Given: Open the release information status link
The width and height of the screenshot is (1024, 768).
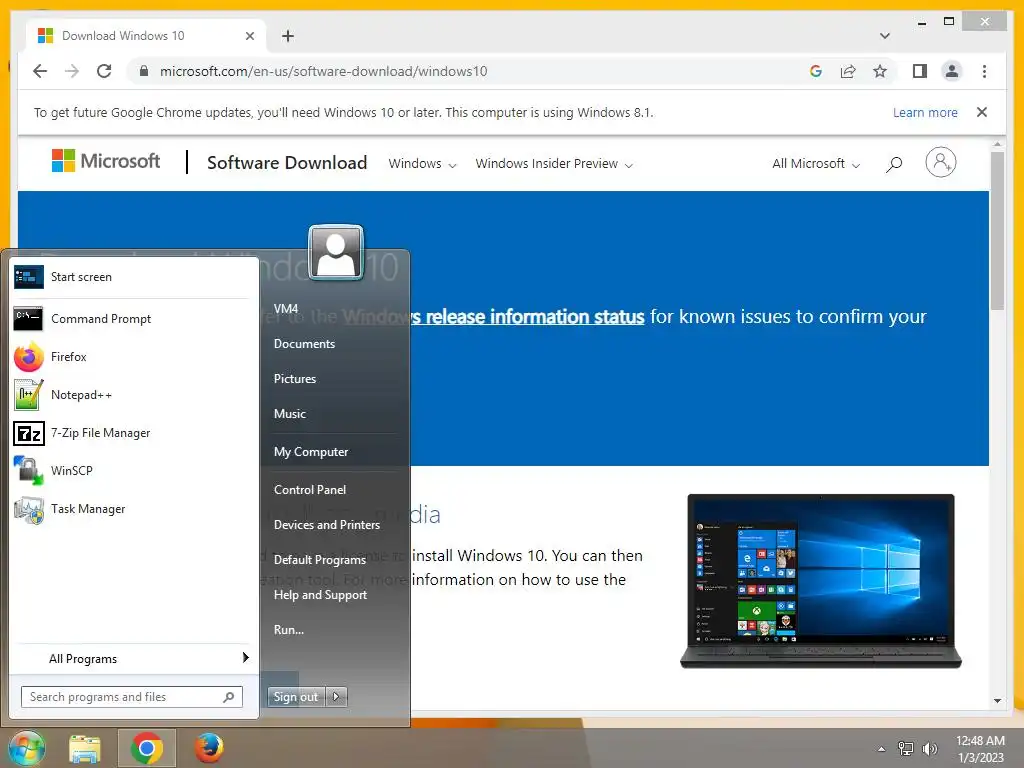Looking at the screenshot, I should pos(494,317).
